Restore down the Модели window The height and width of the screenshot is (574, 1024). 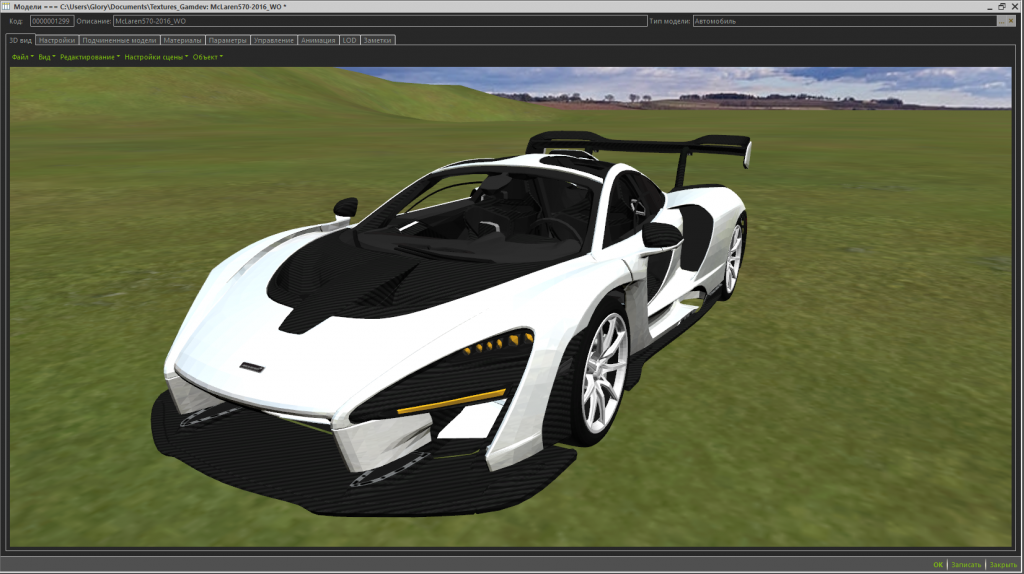pyautogui.click(x=1001, y=6)
